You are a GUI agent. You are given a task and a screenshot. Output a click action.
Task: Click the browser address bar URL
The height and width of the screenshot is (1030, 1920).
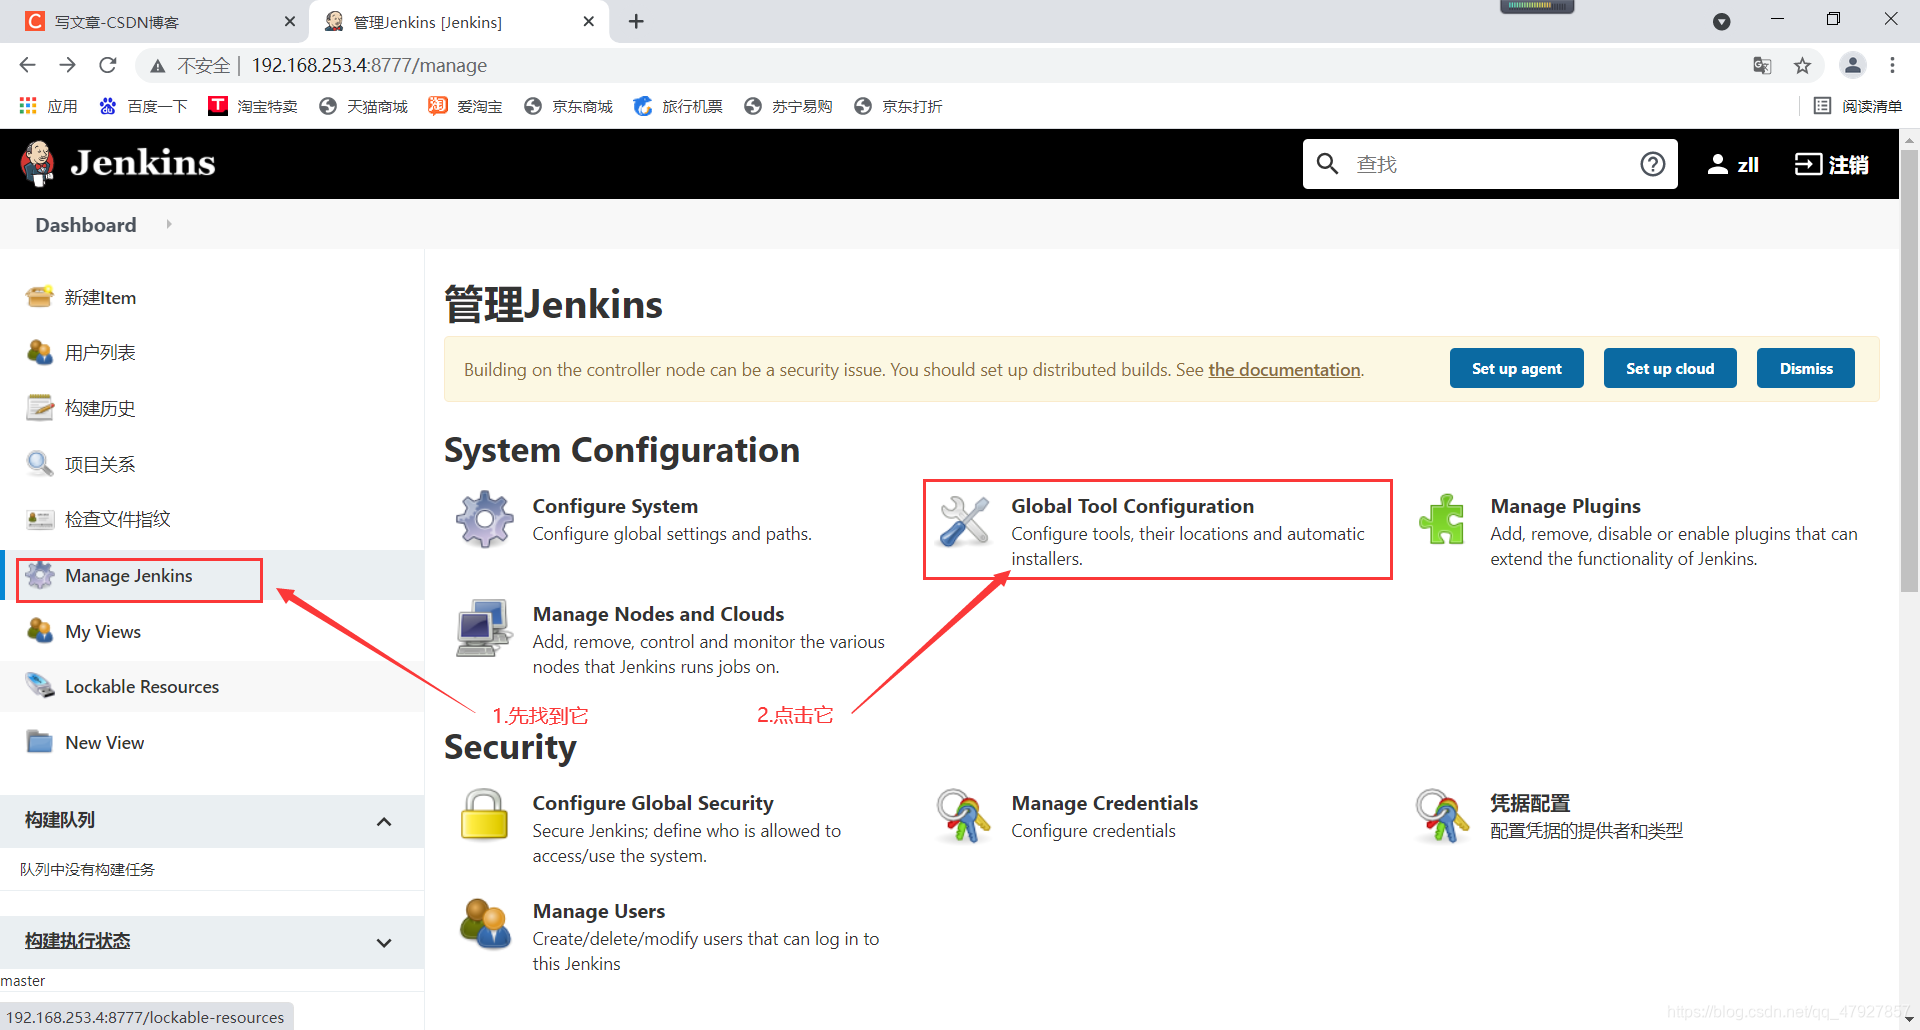tap(369, 65)
